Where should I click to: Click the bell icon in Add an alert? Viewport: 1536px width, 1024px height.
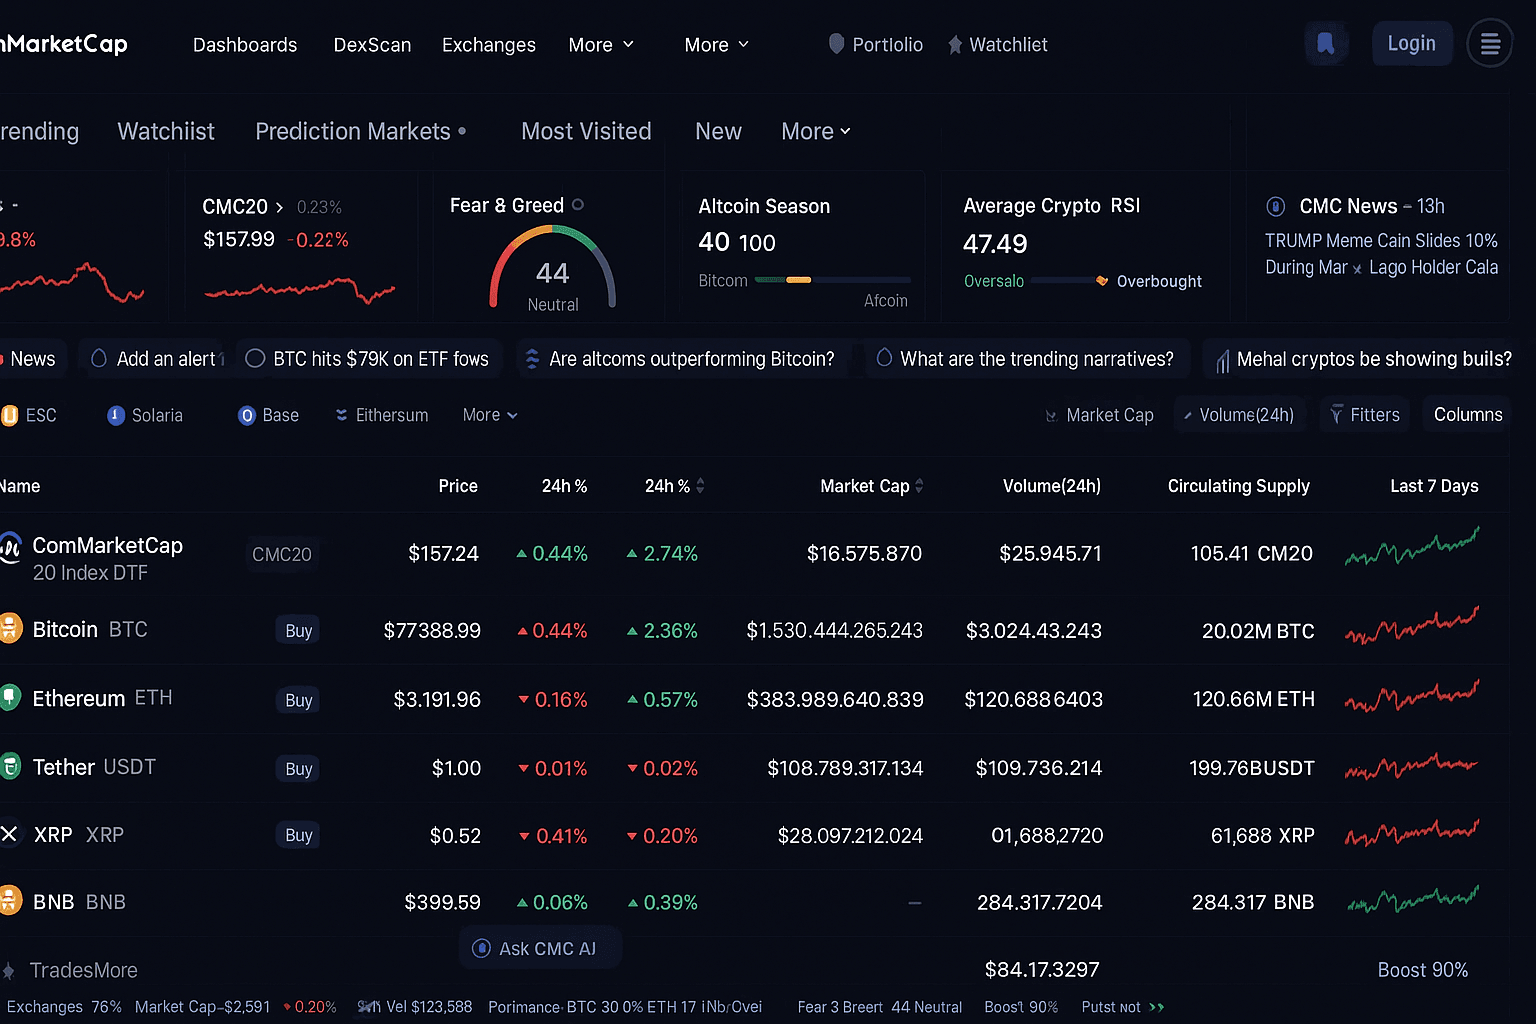[x=99, y=358]
